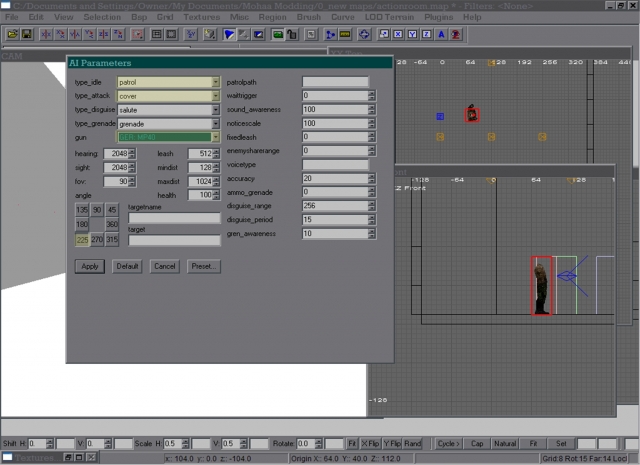Set angle to 90
Screen dimensions: 640x465
point(97,210)
